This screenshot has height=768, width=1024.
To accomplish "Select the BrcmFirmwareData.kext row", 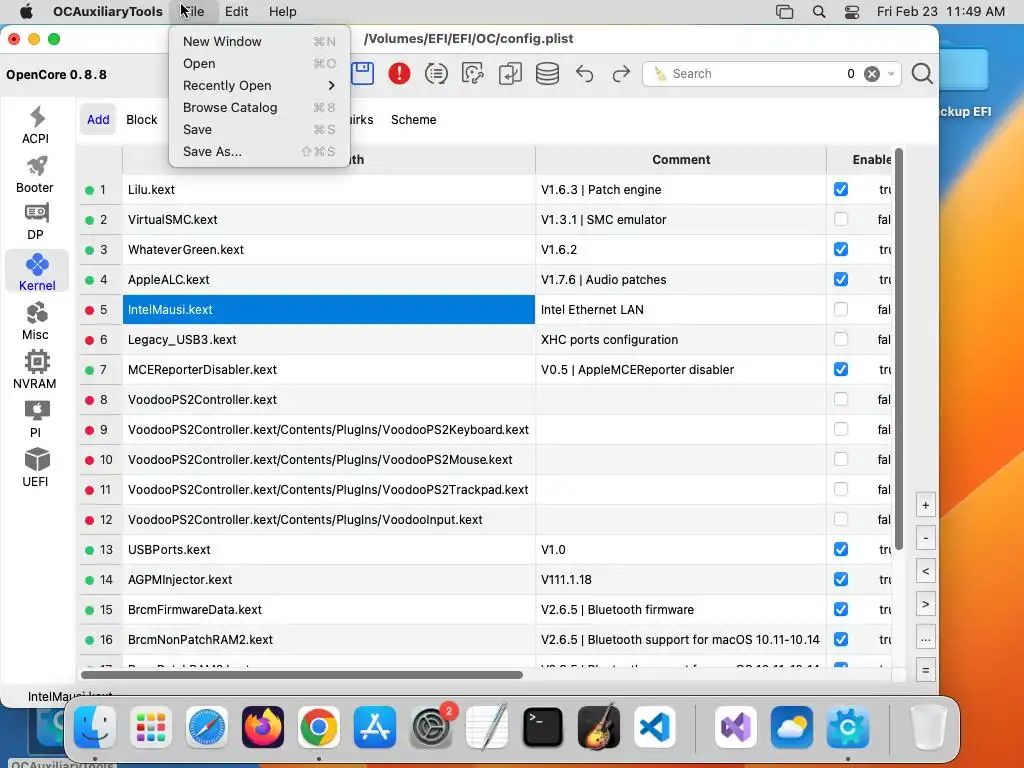I will [x=328, y=609].
